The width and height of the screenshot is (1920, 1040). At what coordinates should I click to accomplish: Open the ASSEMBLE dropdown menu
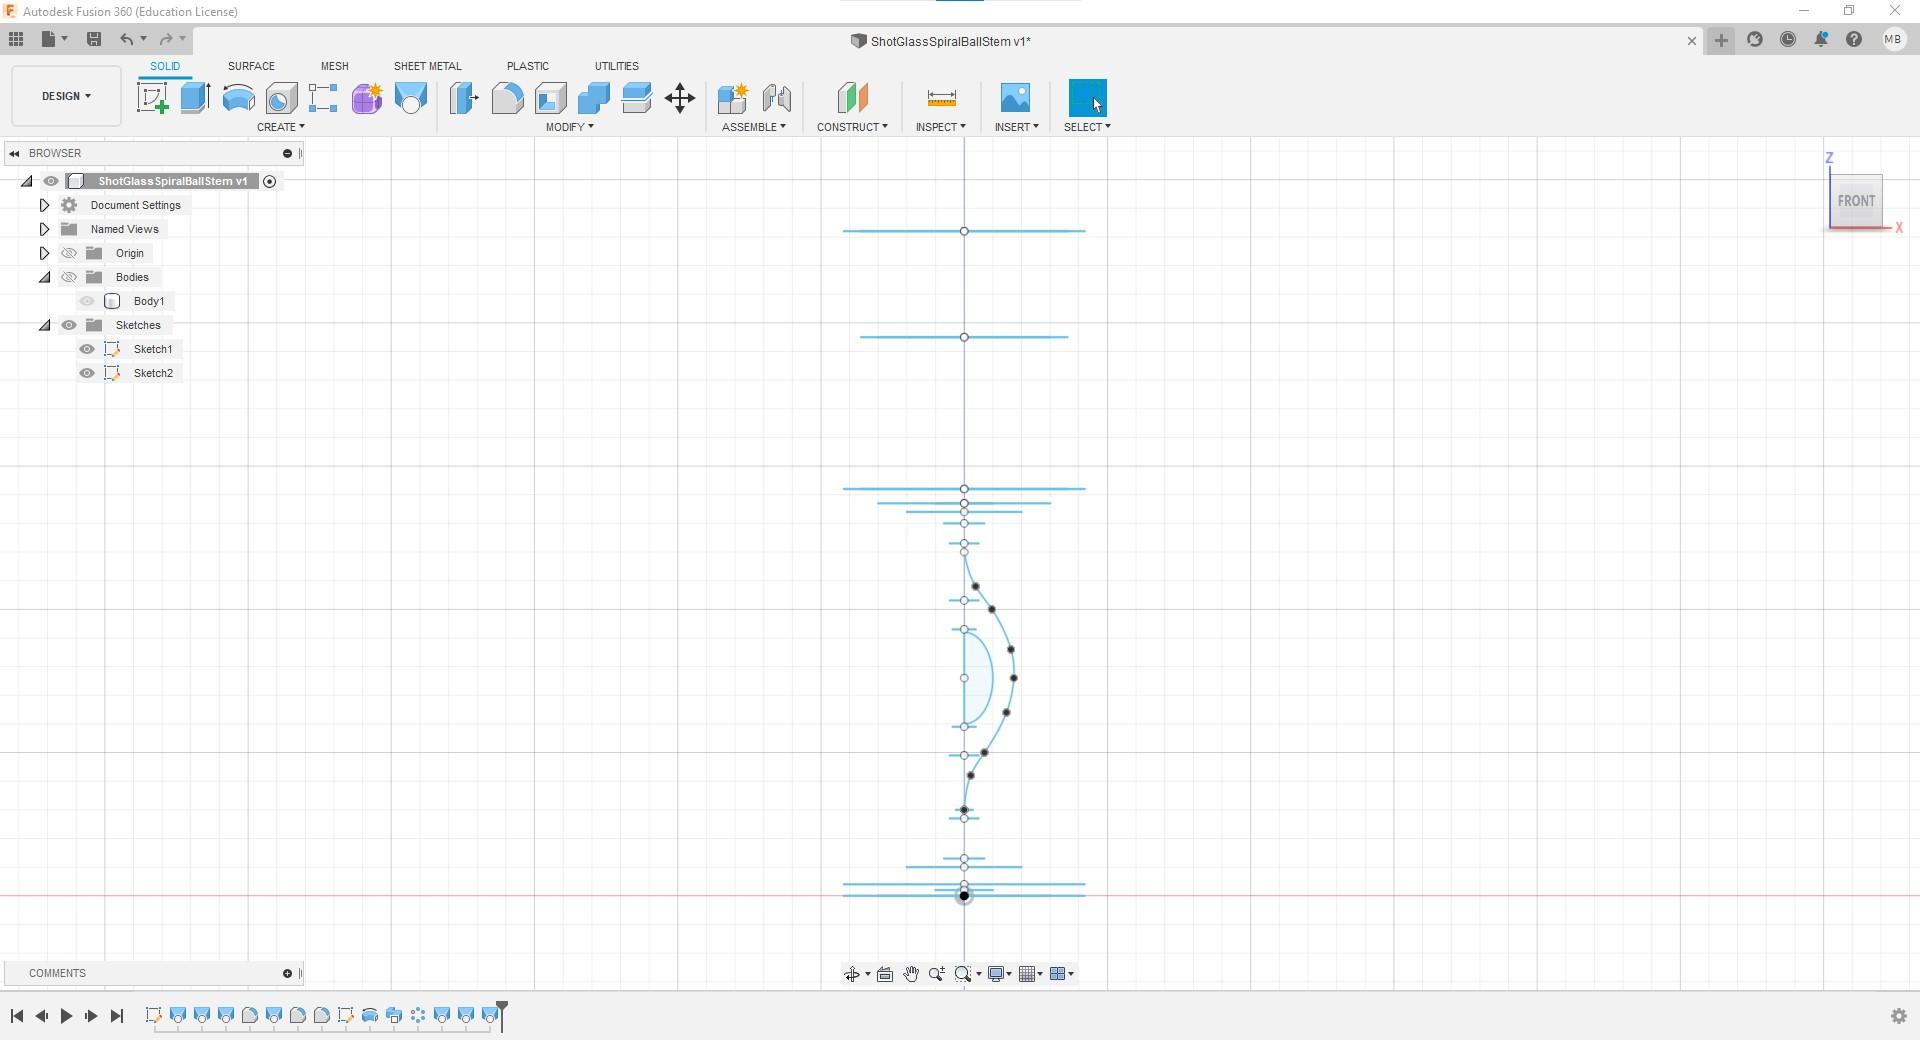(754, 127)
